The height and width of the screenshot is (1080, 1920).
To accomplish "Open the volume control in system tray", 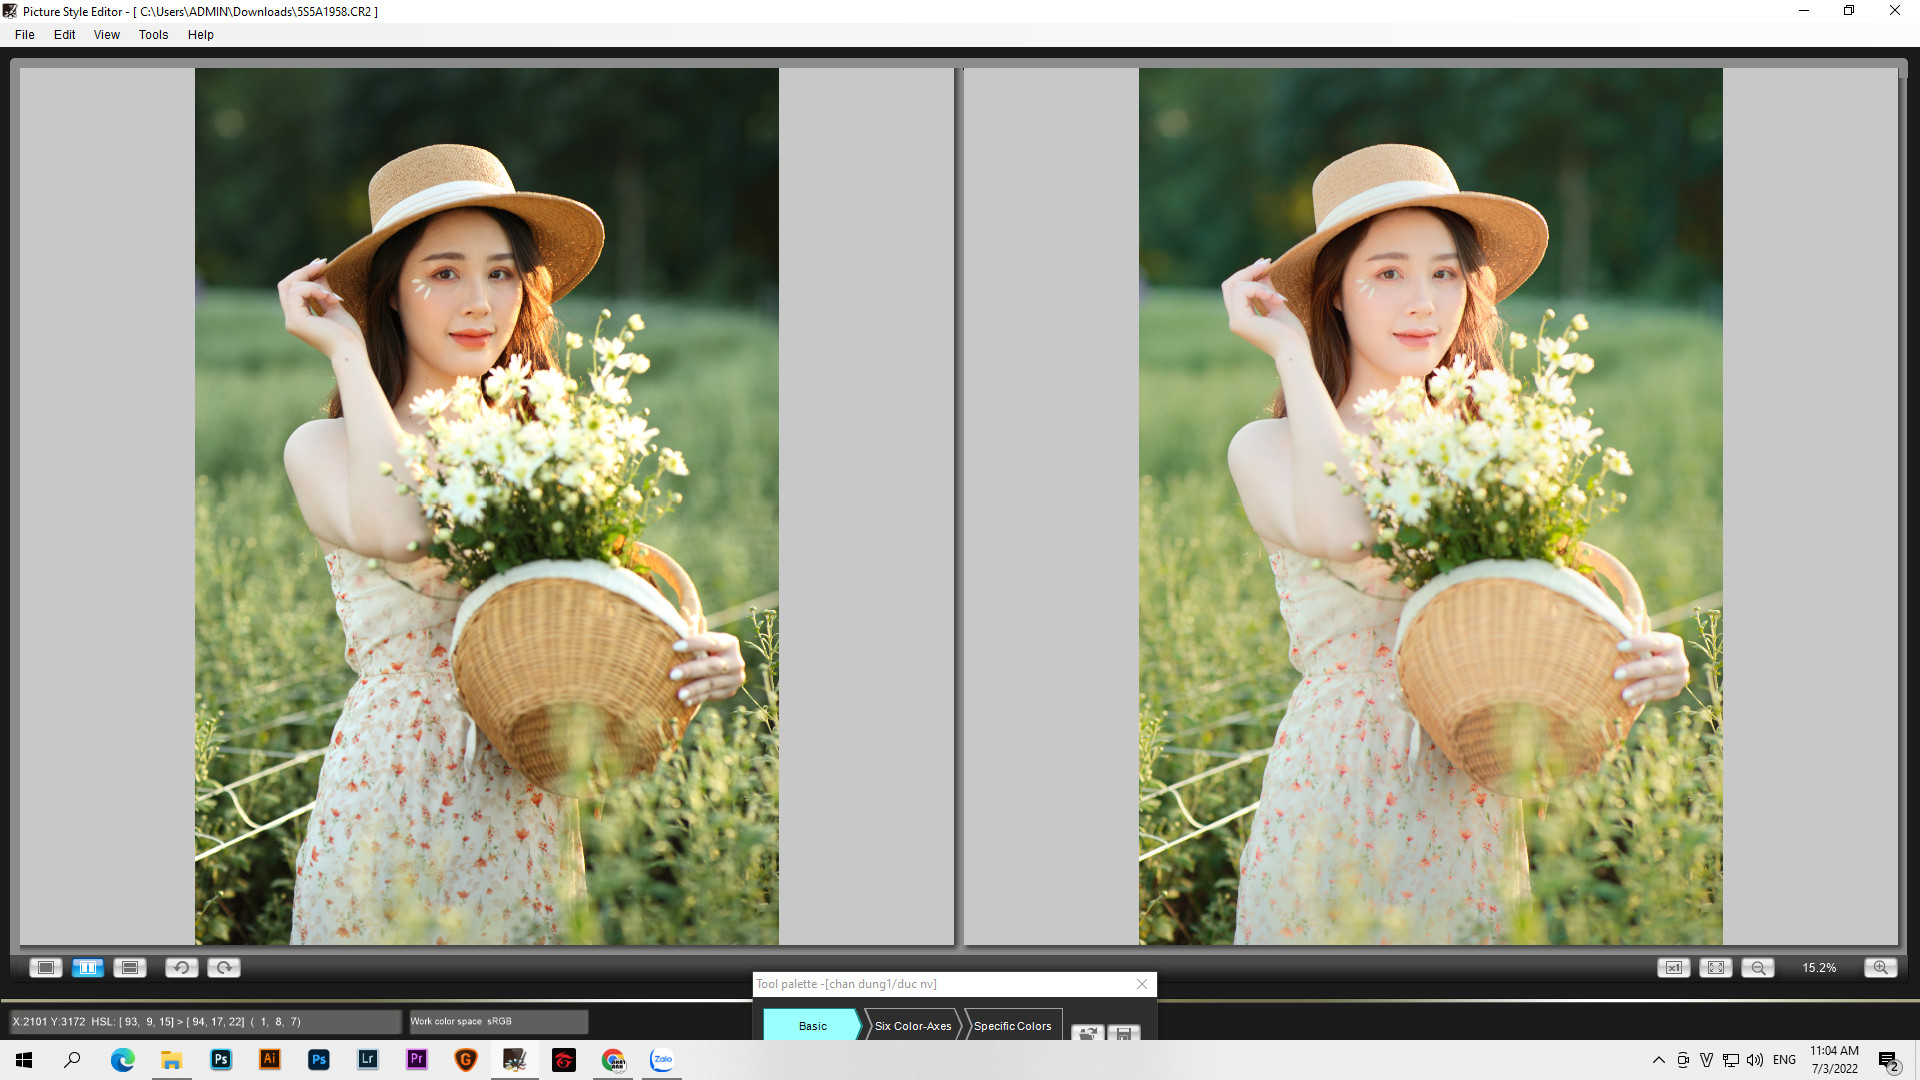I will click(1755, 1060).
